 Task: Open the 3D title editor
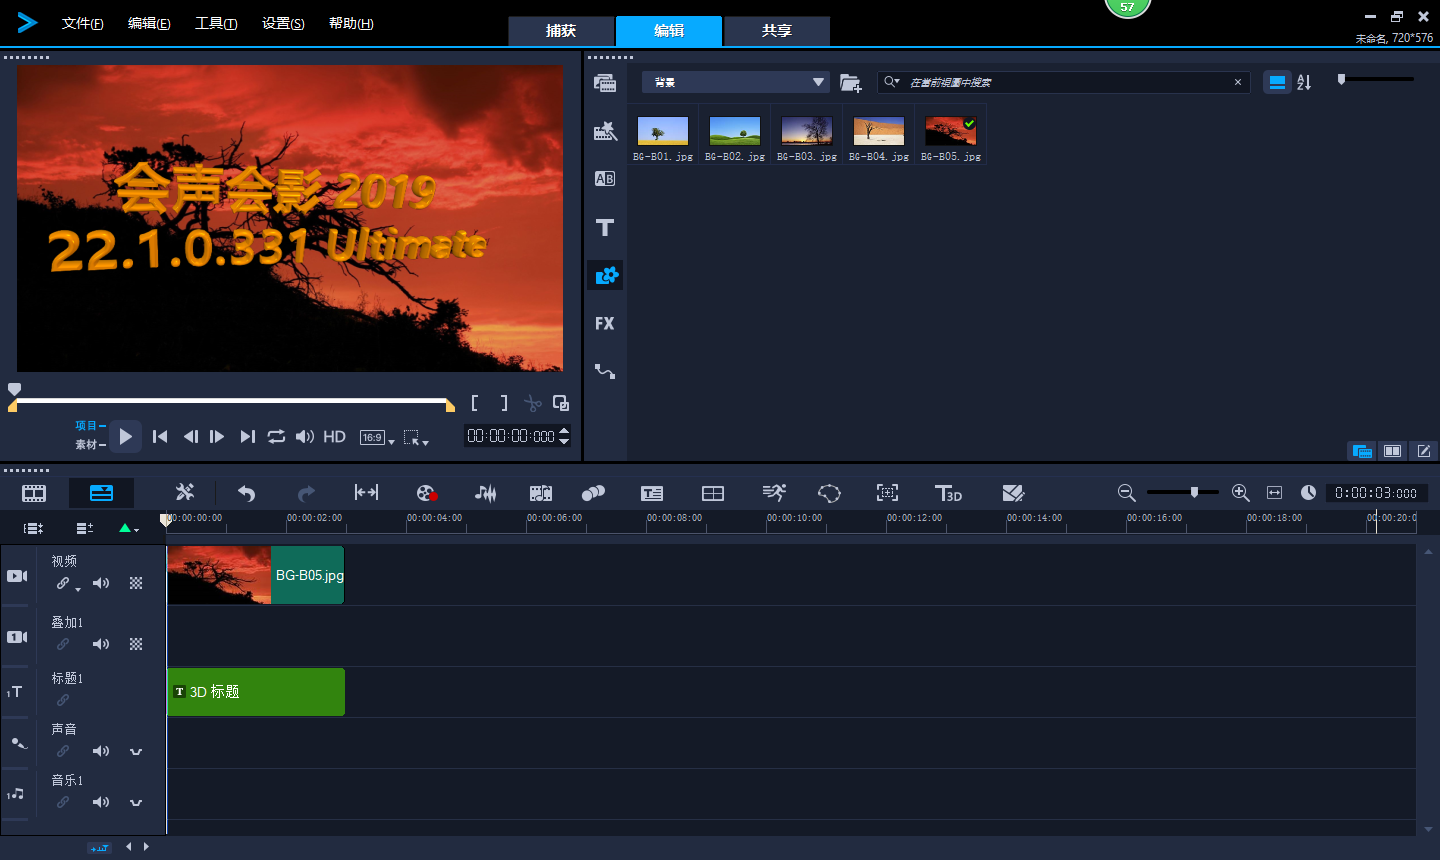click(x=948, y=493)
